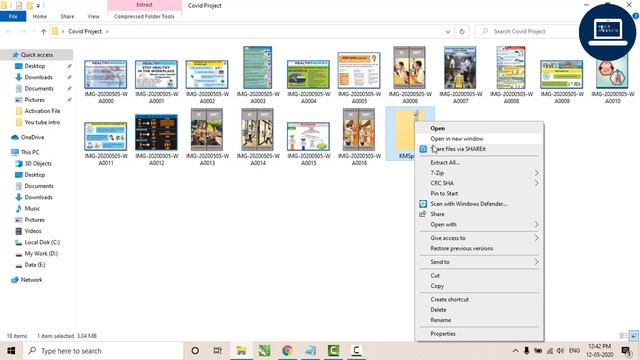Viewport: 640px width, 360px height.
Task: Click the Up one level arrow
Action: click(43, 31)
